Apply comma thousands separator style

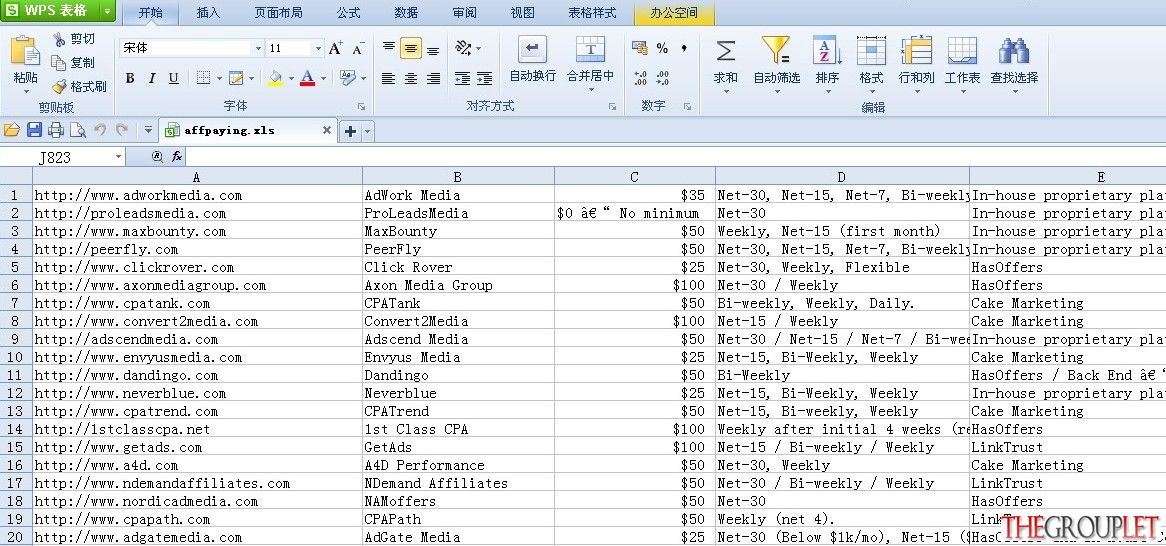point(684,48)
